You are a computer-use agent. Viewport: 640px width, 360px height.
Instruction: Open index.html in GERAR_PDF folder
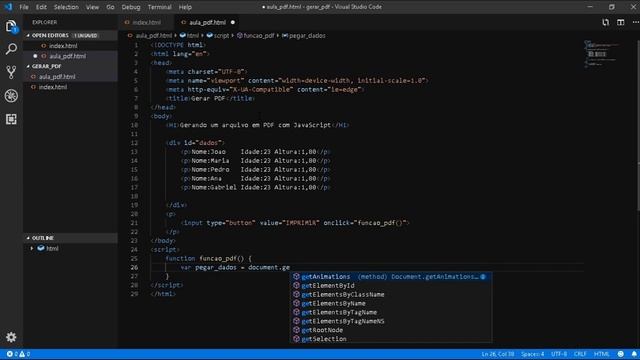click(x=70, y=87)
